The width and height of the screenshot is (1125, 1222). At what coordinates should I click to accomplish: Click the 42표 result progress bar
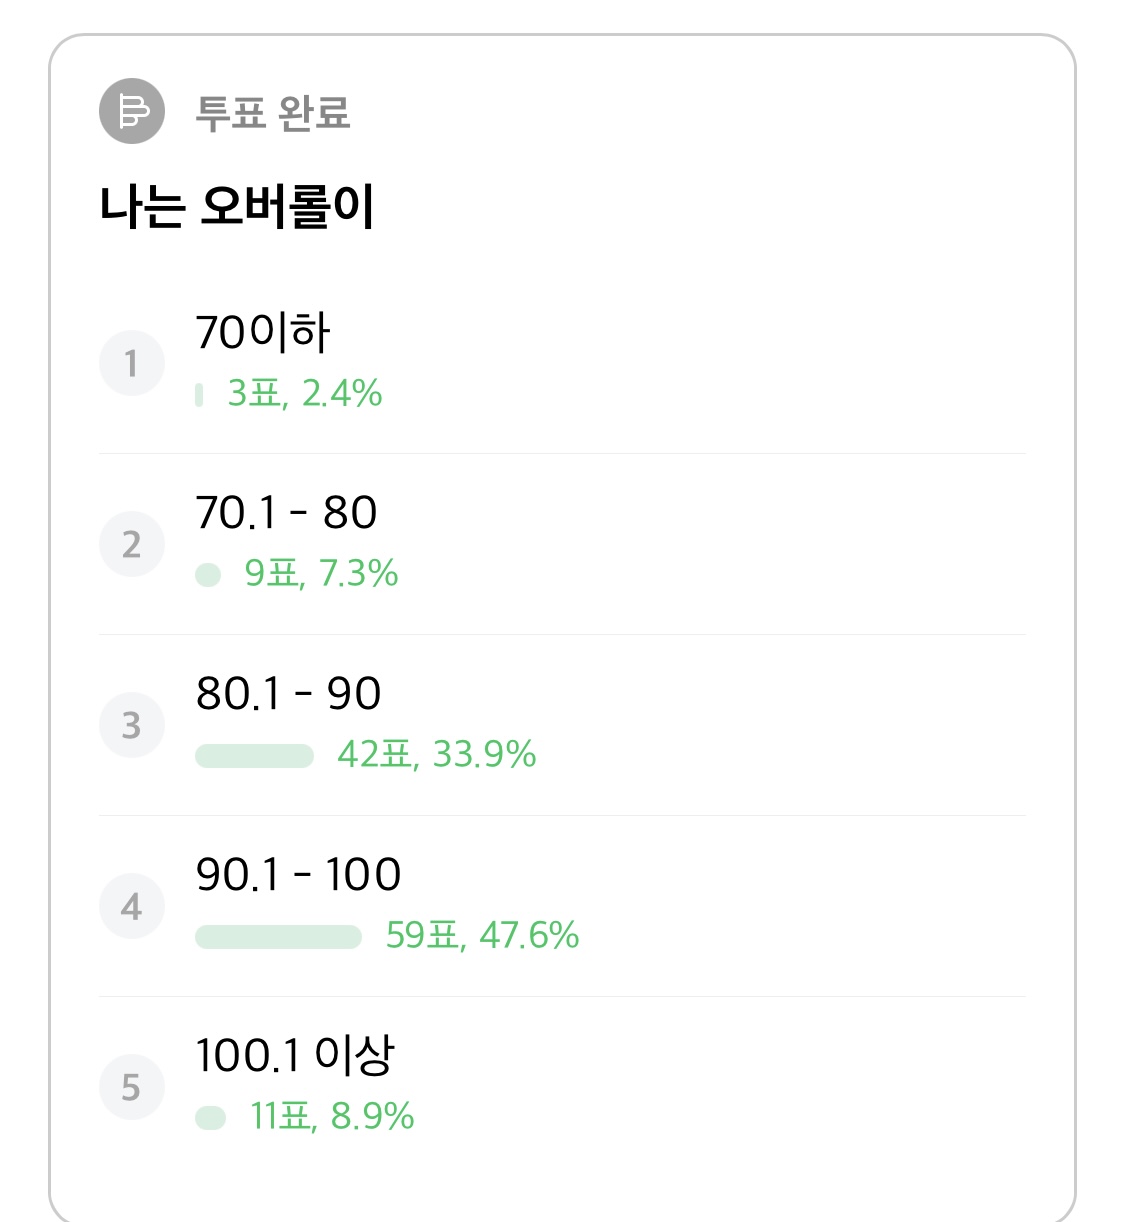point(254,756)
